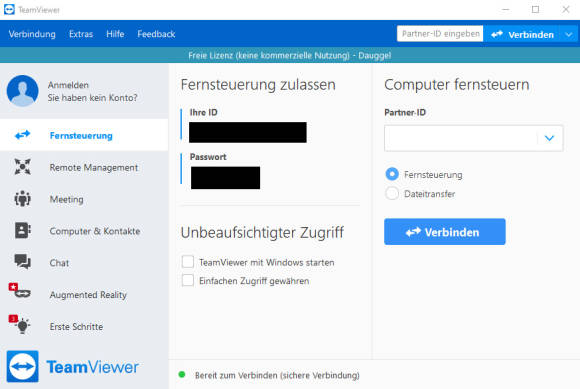Open the Chat sidebar tab
The height and width of the screenshot is (389, 580).
click(x=84, y=263)
